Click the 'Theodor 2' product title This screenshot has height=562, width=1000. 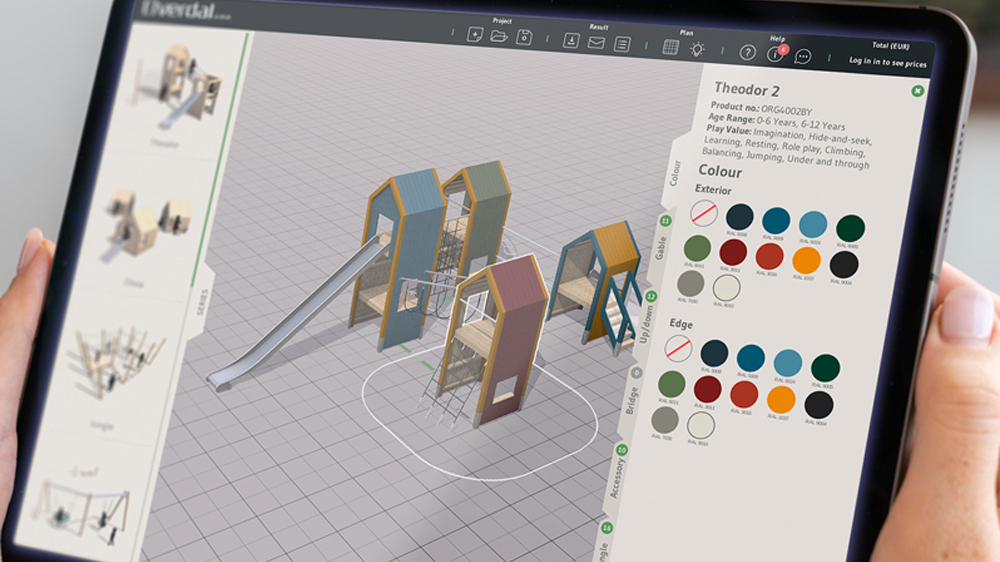[746, 89]
